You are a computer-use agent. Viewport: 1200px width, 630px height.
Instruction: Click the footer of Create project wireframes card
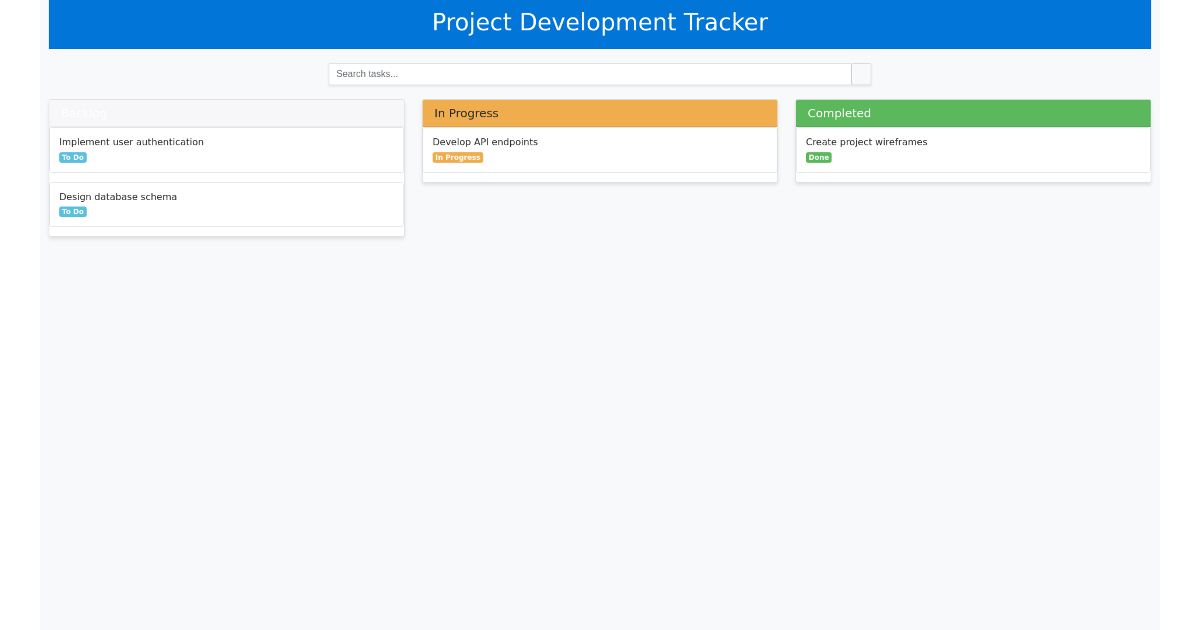(x=972, y=177)
